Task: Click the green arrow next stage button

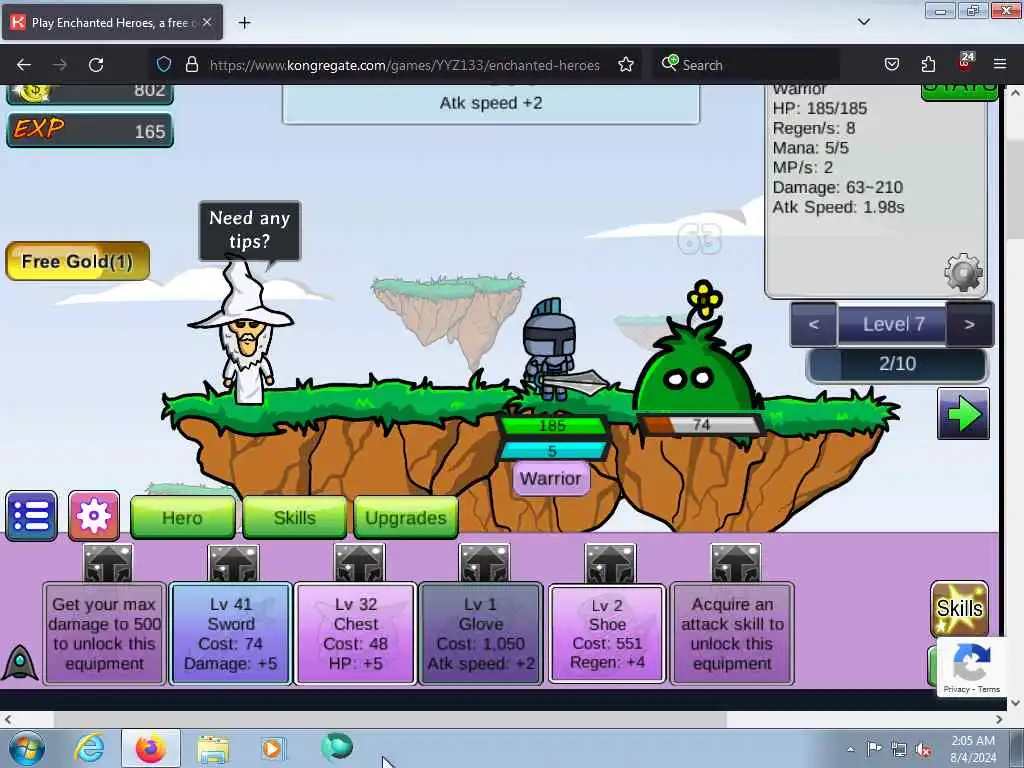Action: point(963,414)
